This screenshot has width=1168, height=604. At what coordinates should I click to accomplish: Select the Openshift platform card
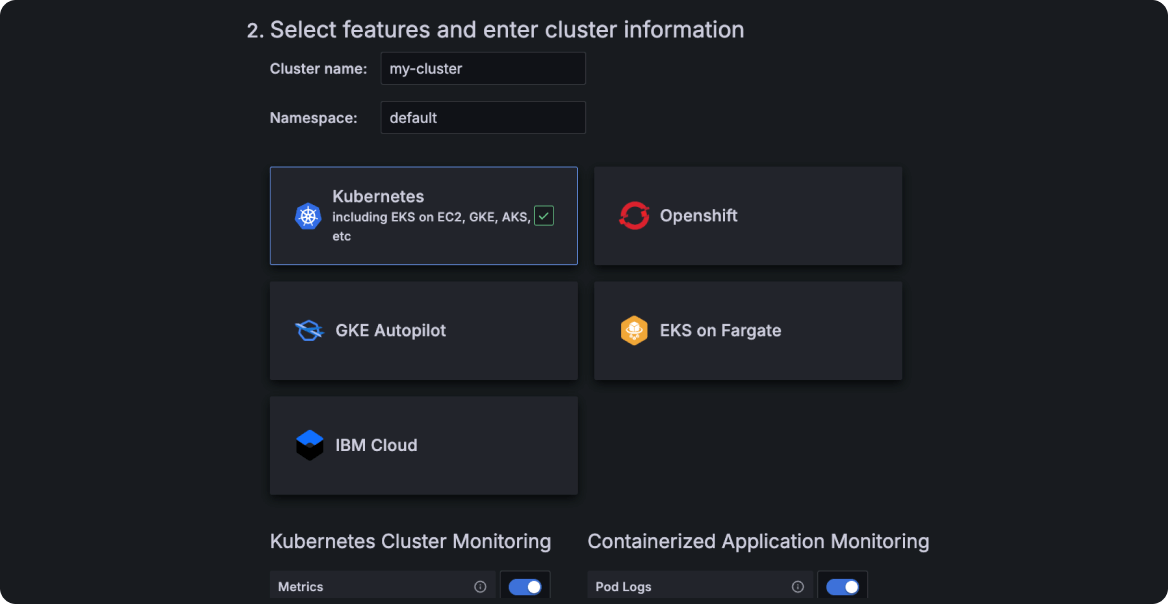click(748, 216)
